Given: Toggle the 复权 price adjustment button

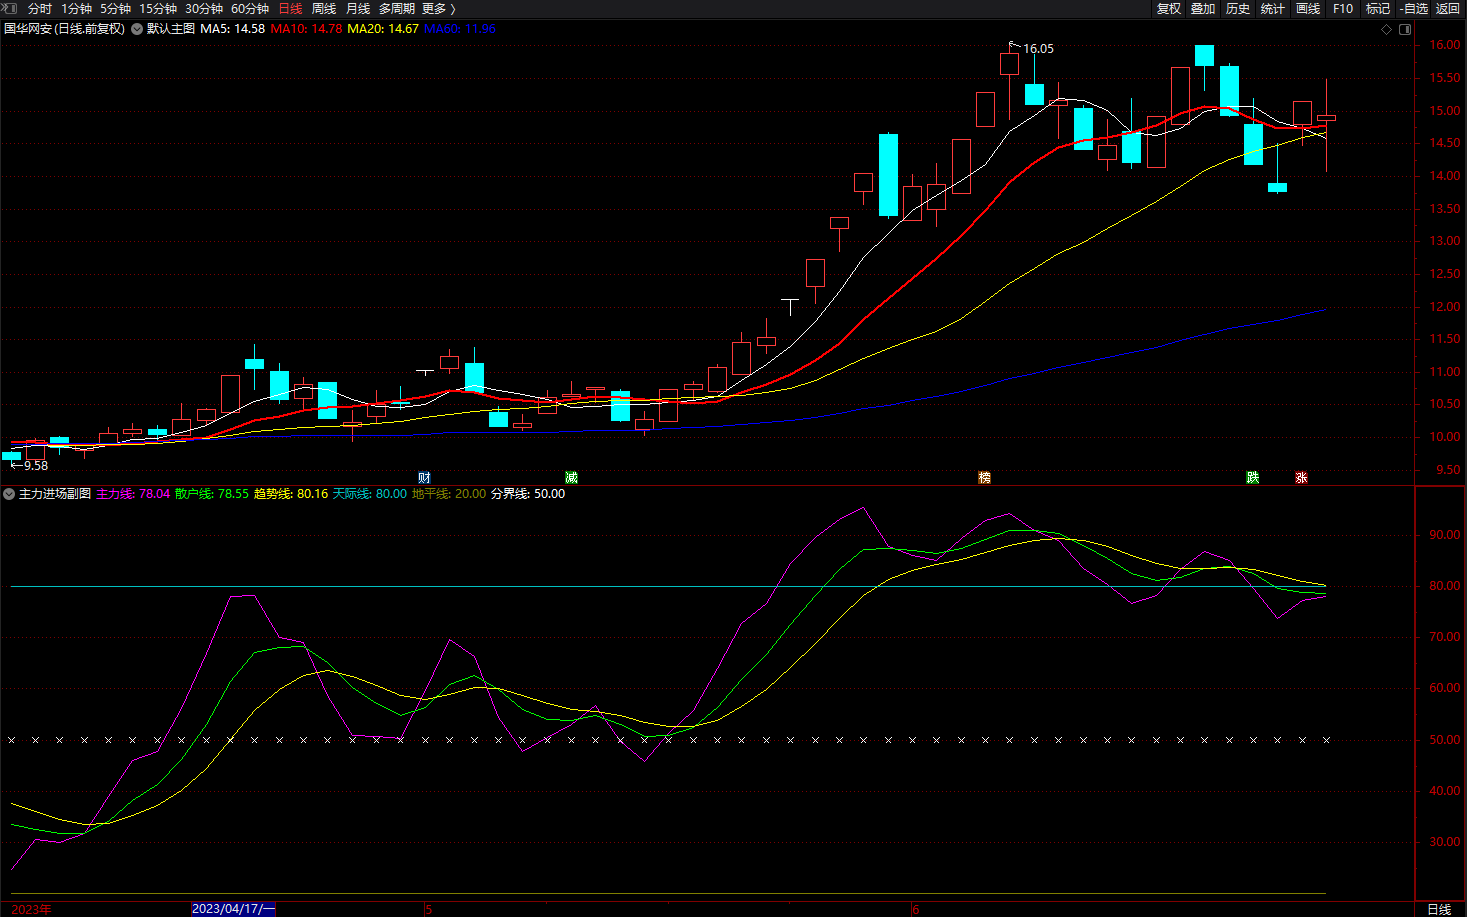Looking at the screenshot, I should point(1169,9).
